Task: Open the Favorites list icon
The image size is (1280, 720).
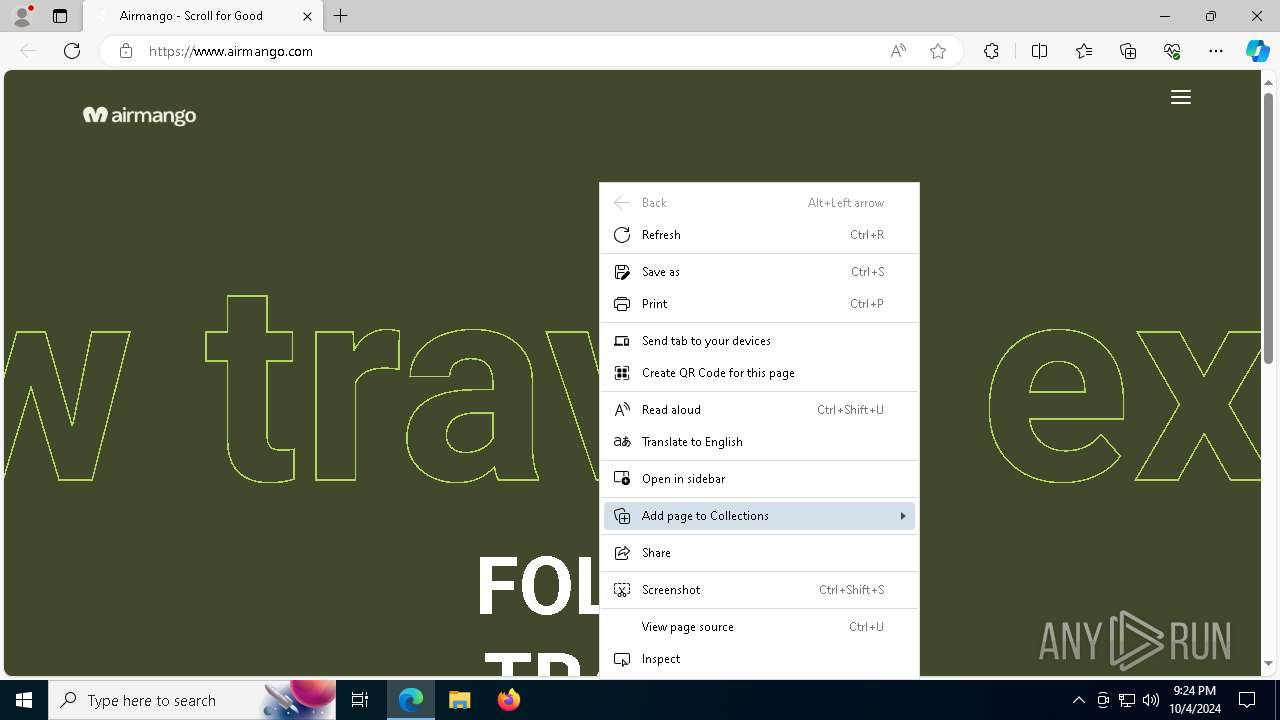Action: pos(1084,51)
